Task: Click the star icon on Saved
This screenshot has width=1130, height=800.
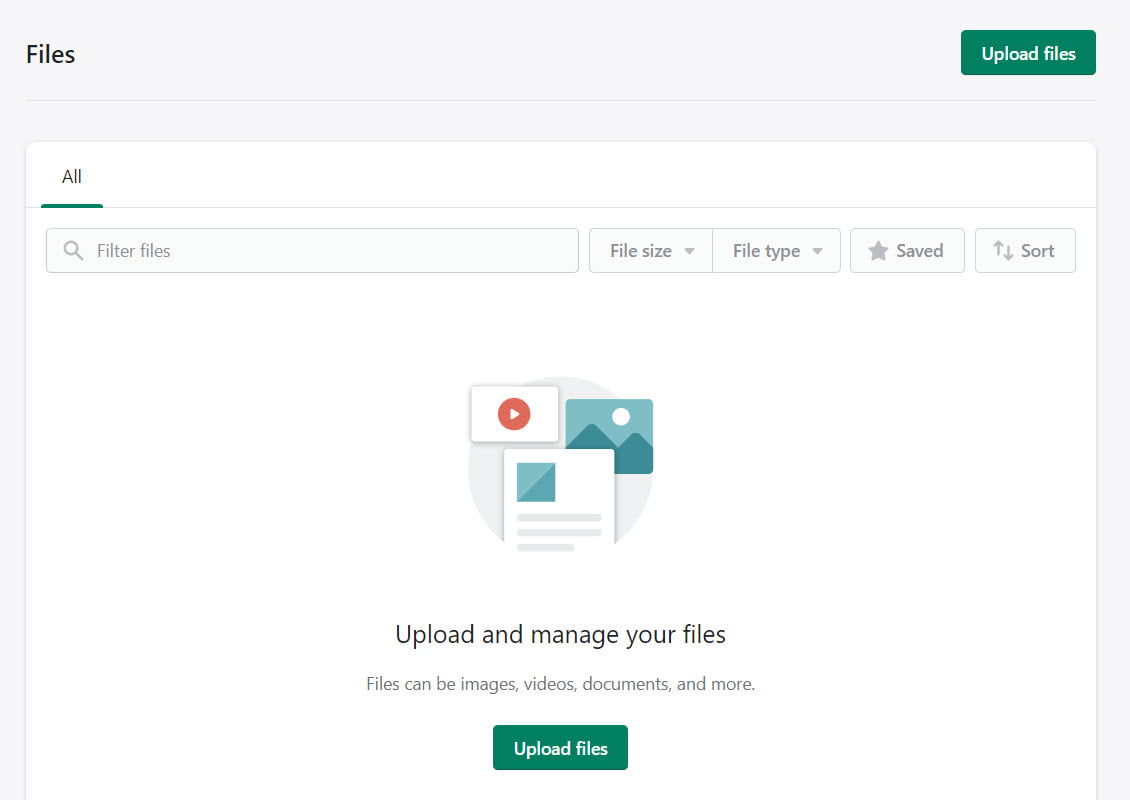Action: [878, 251]
